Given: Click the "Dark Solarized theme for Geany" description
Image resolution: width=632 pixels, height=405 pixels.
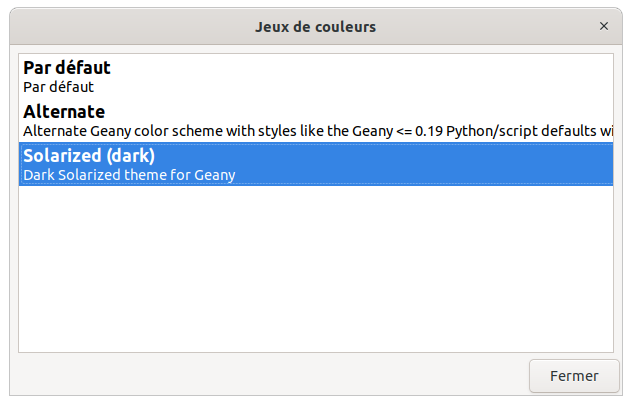Looking at the screenshot, I should click(129, 175).
